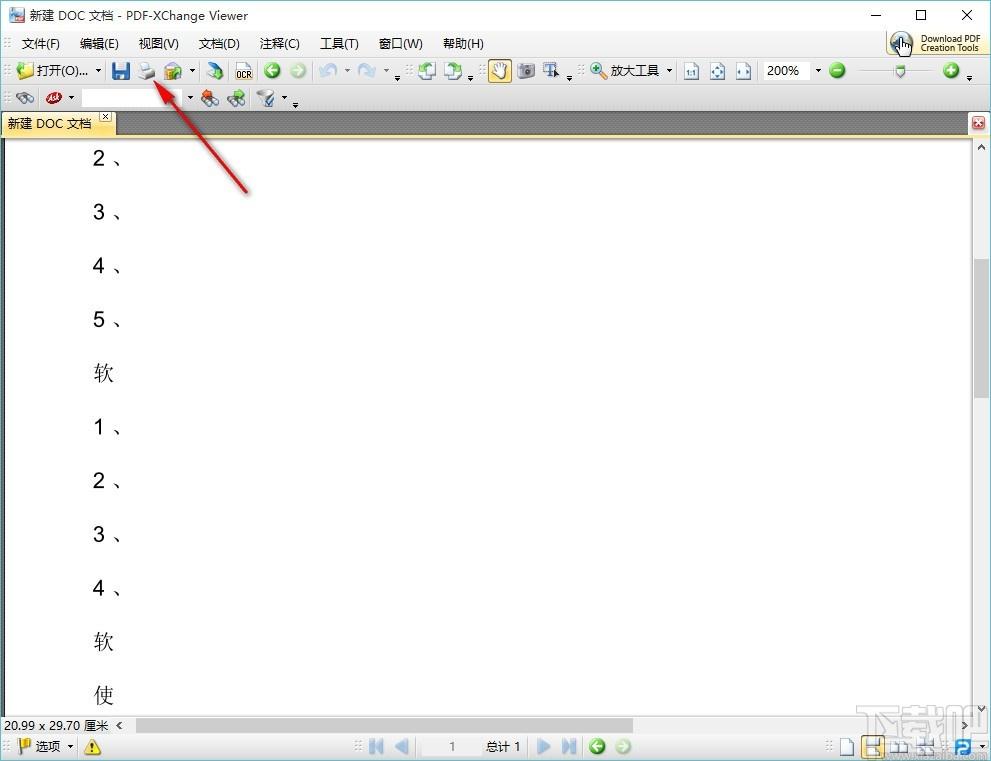Select the Text Select tool
The height and width of the screenshot is (761, 991).
(x=552, y=71)
